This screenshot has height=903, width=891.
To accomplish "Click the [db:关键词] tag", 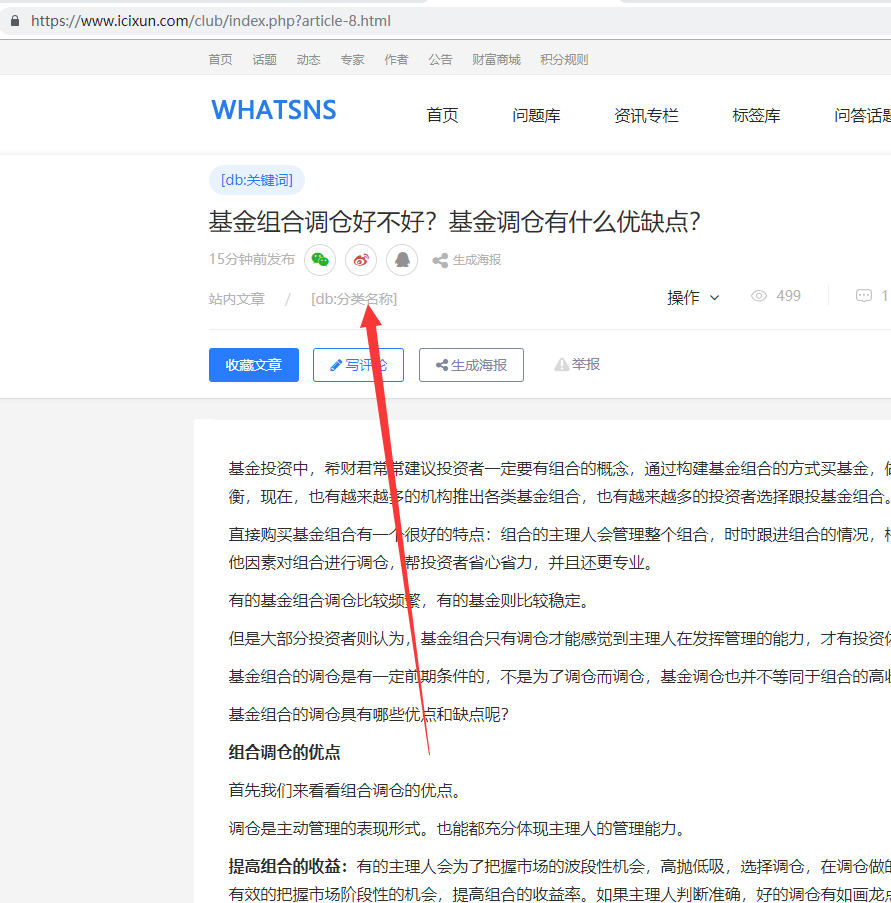I will click(257, 180).
